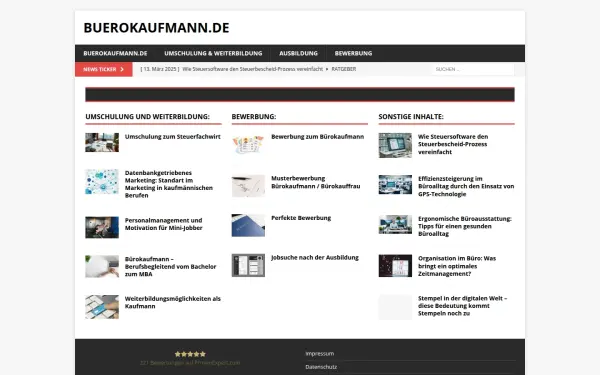Open blank thumbnail for Stempel article

click(395, 307)
